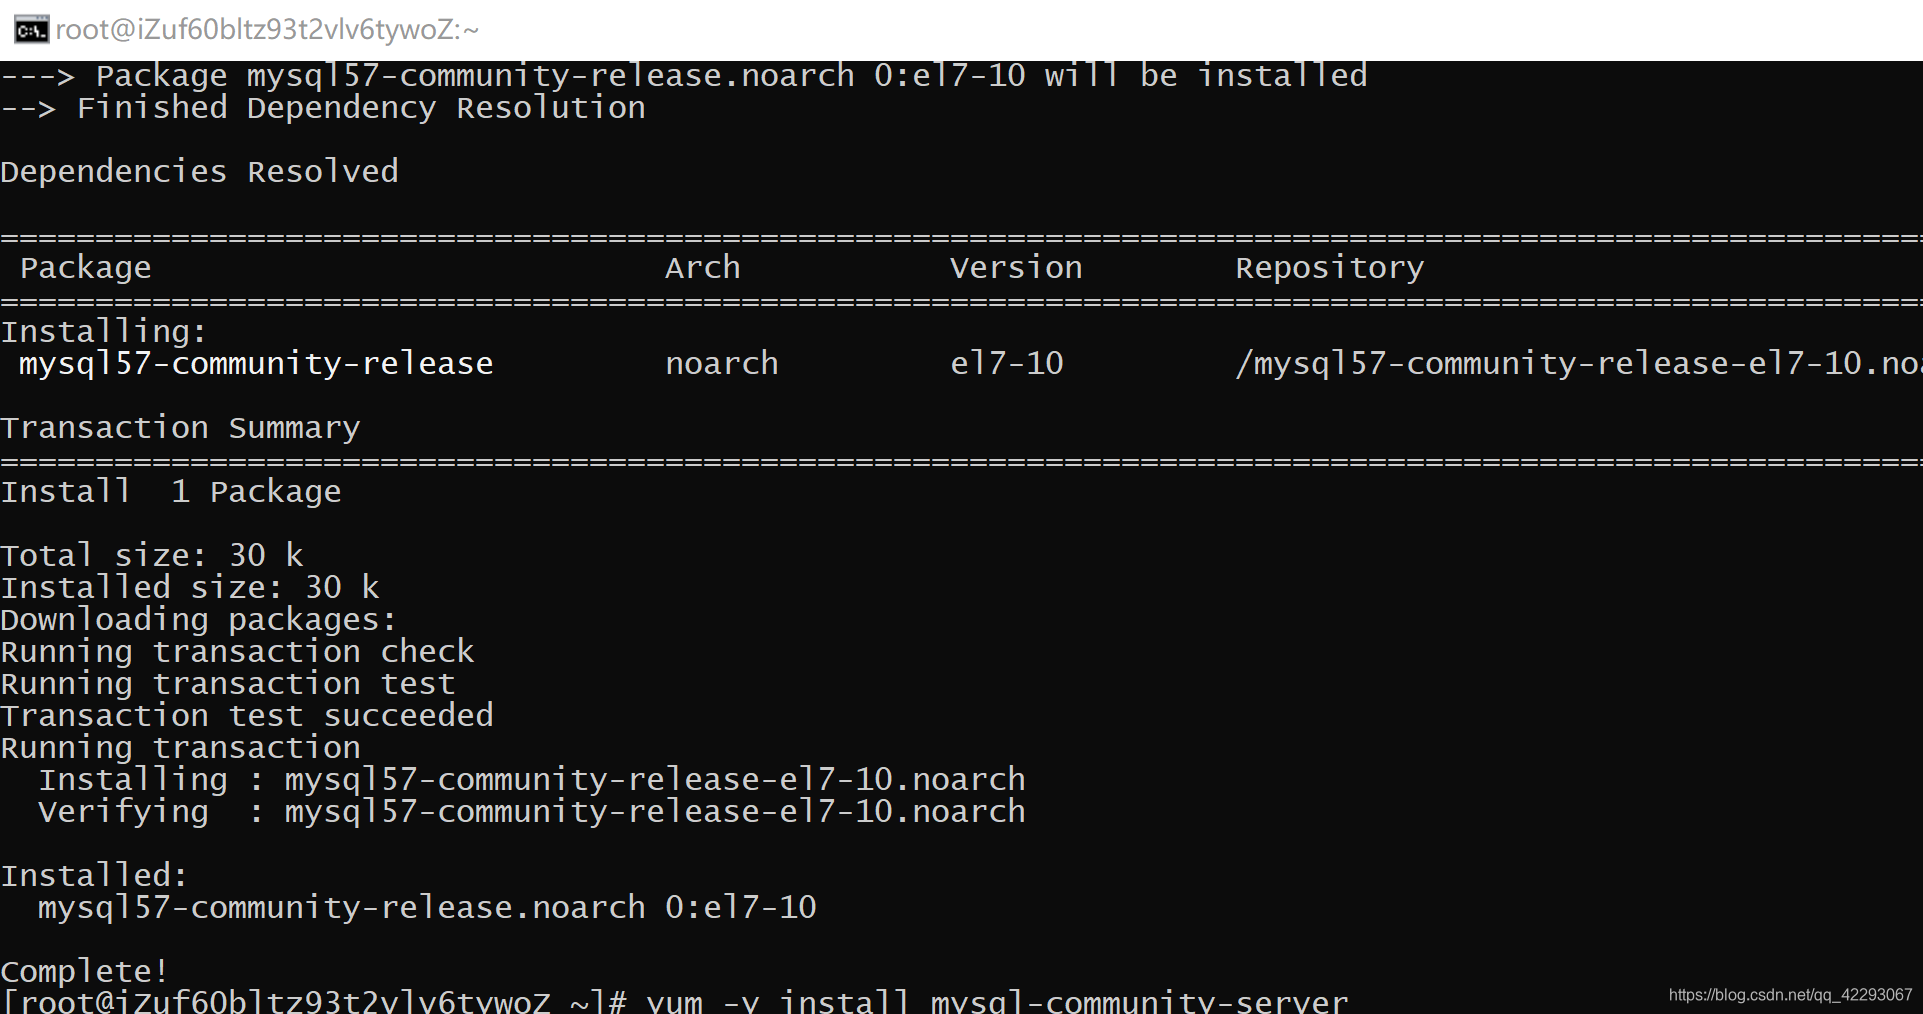Click the 'Running transaction check' line
The height and width of the screenshot is (1014, 1923).
237,652
